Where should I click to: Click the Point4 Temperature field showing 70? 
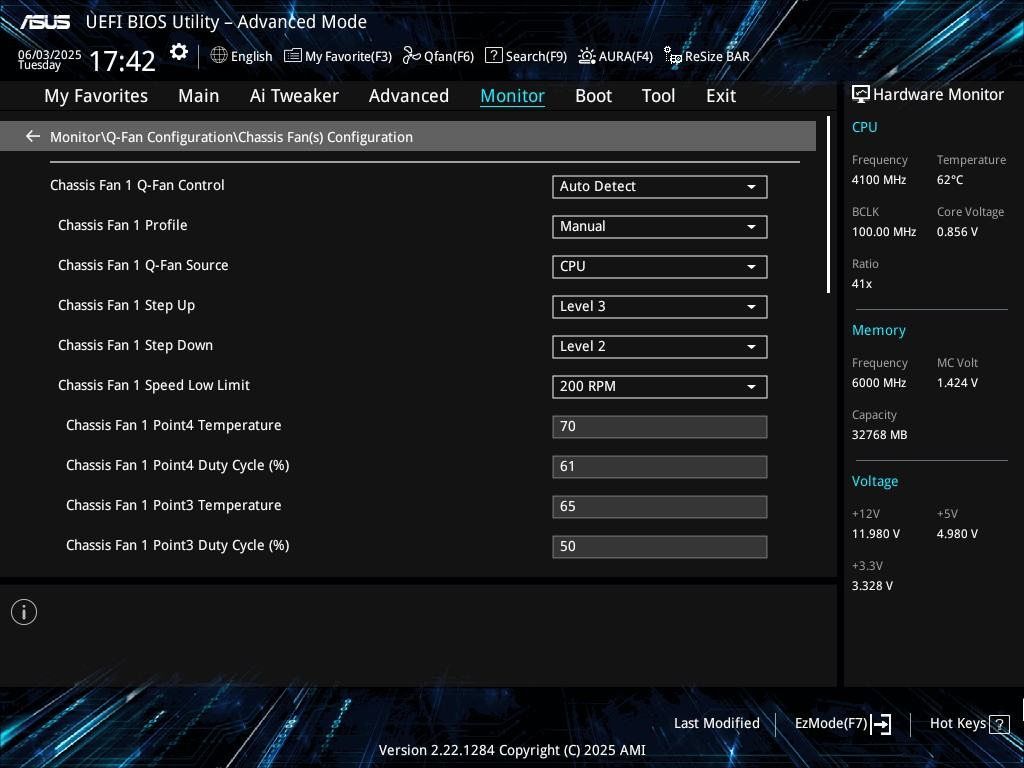point(660,426)
